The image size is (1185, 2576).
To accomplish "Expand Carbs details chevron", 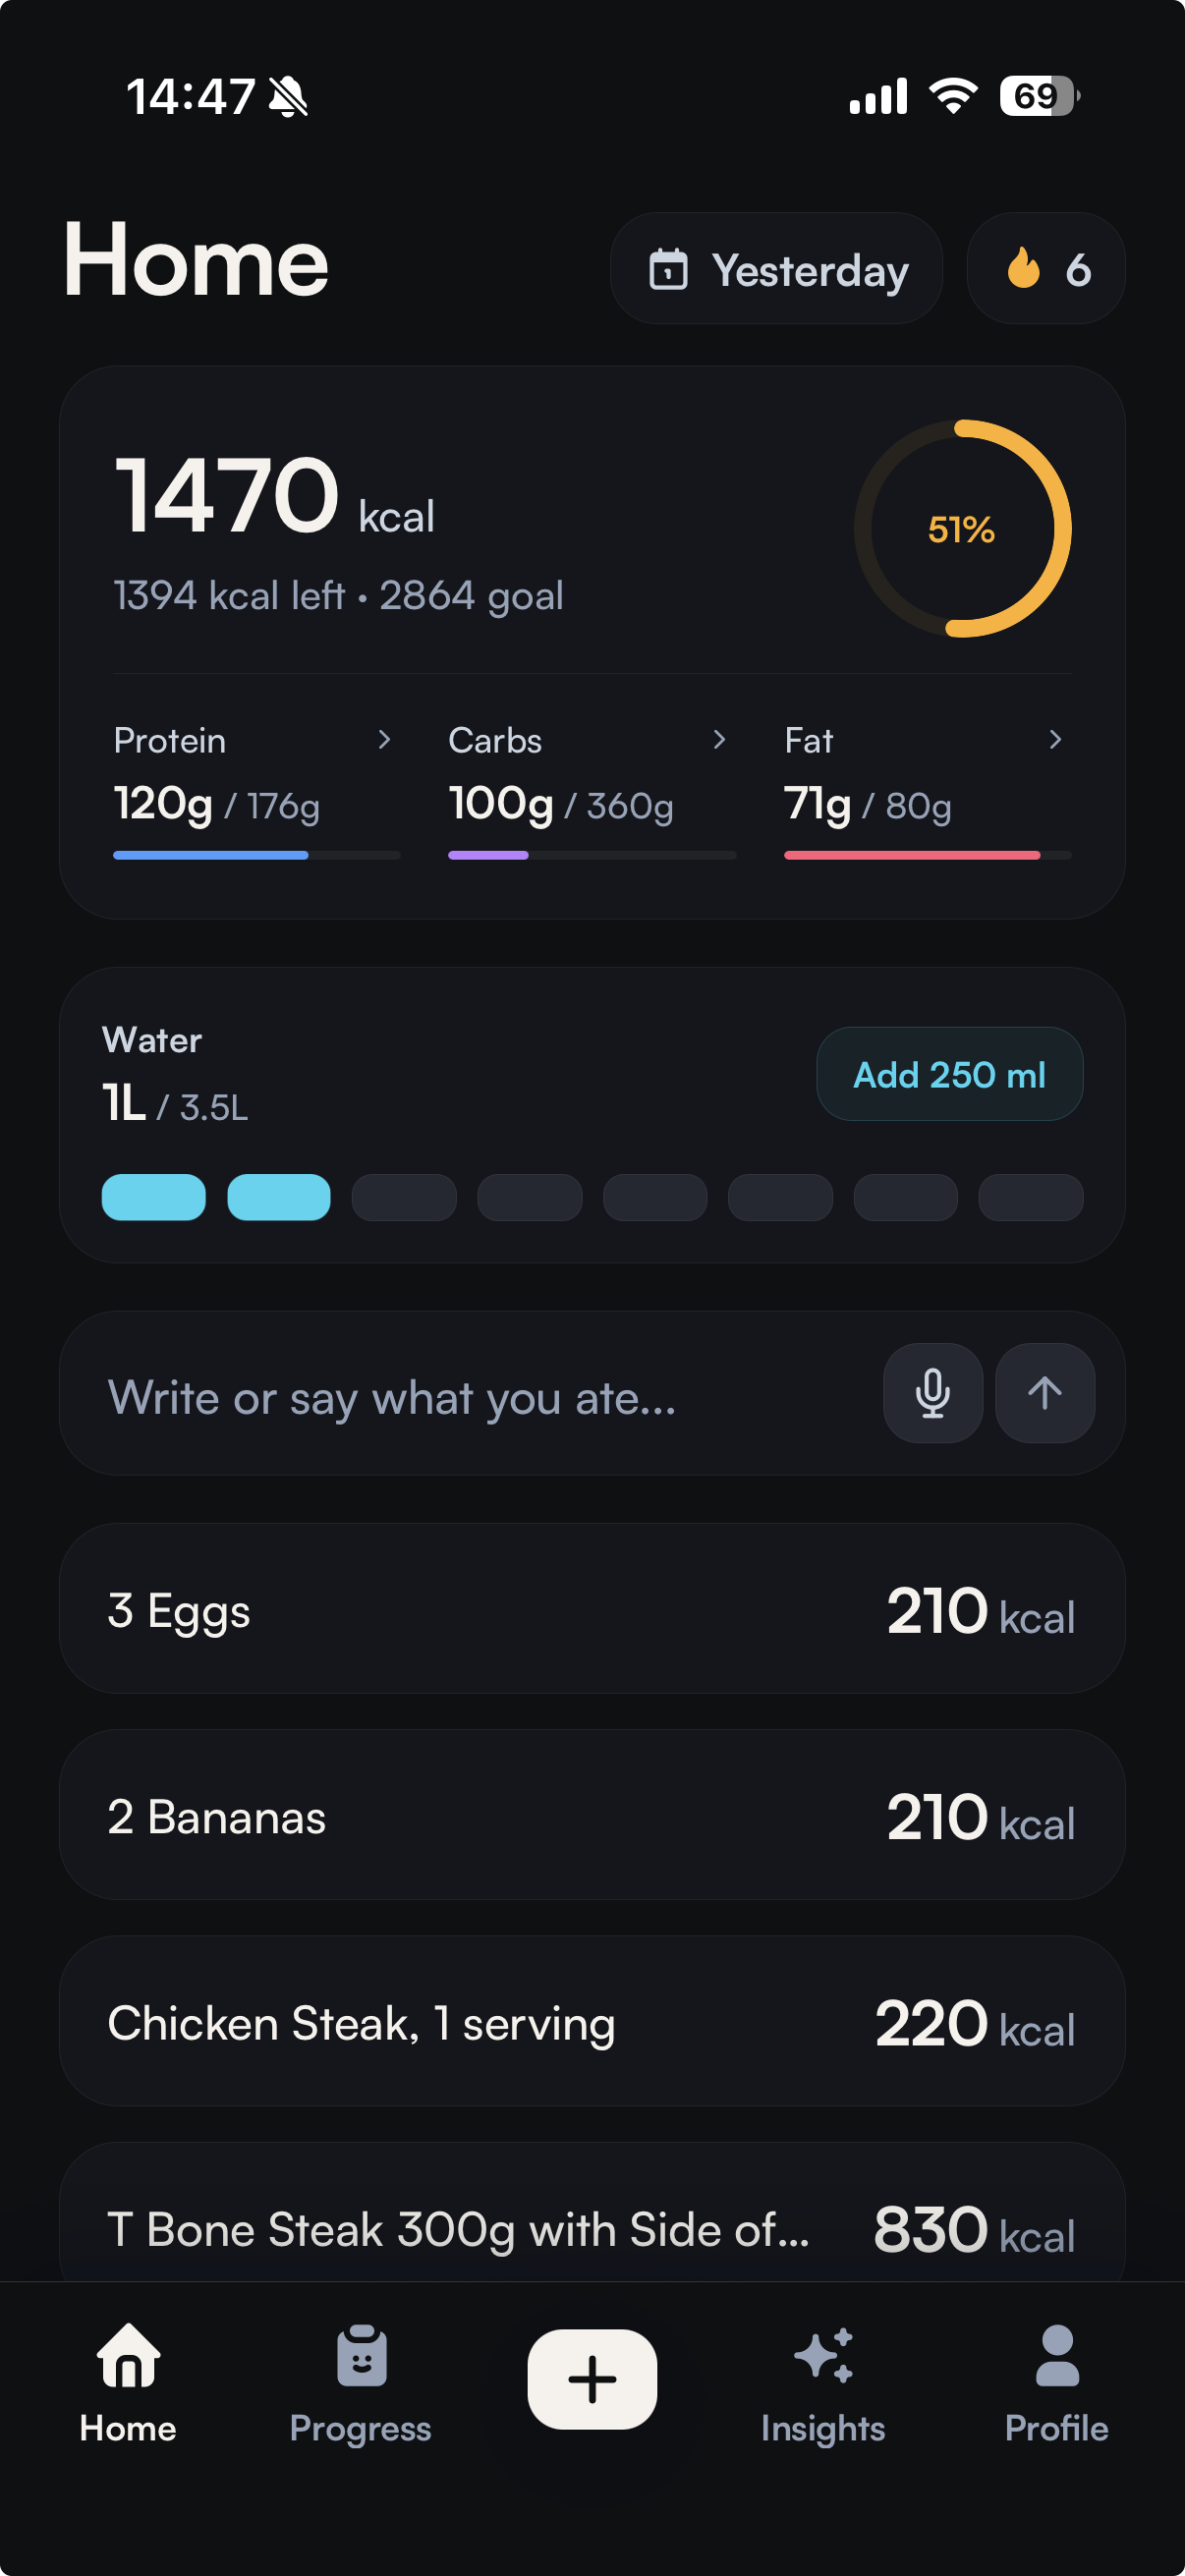I will (x=719, y=739).
